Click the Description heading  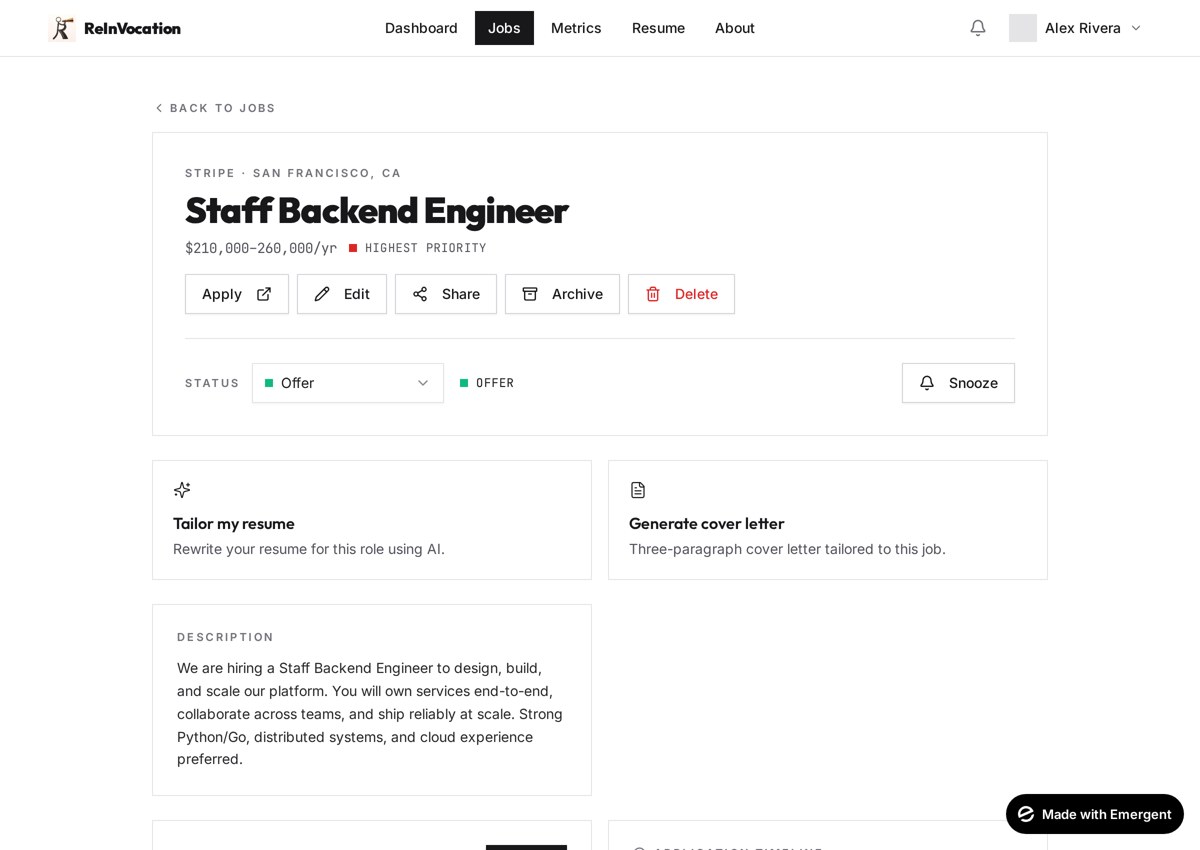coord(225,637)
